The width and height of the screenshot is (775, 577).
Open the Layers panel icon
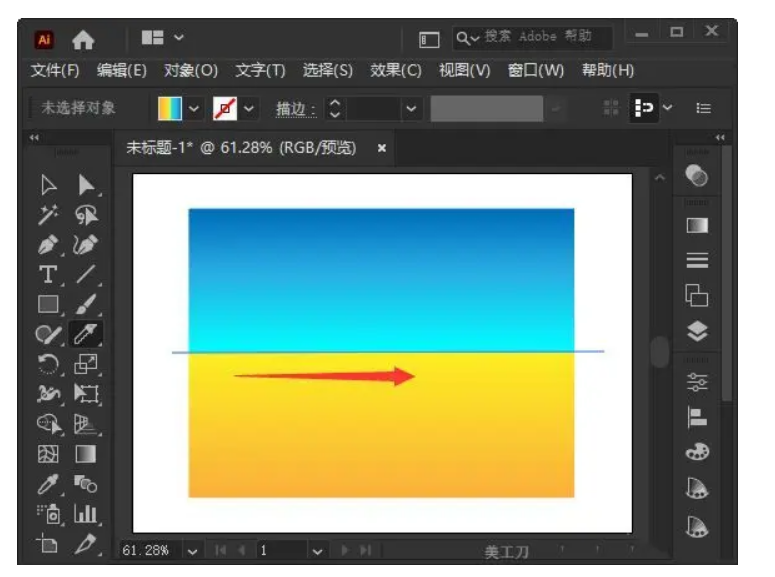tap(697, 331)
